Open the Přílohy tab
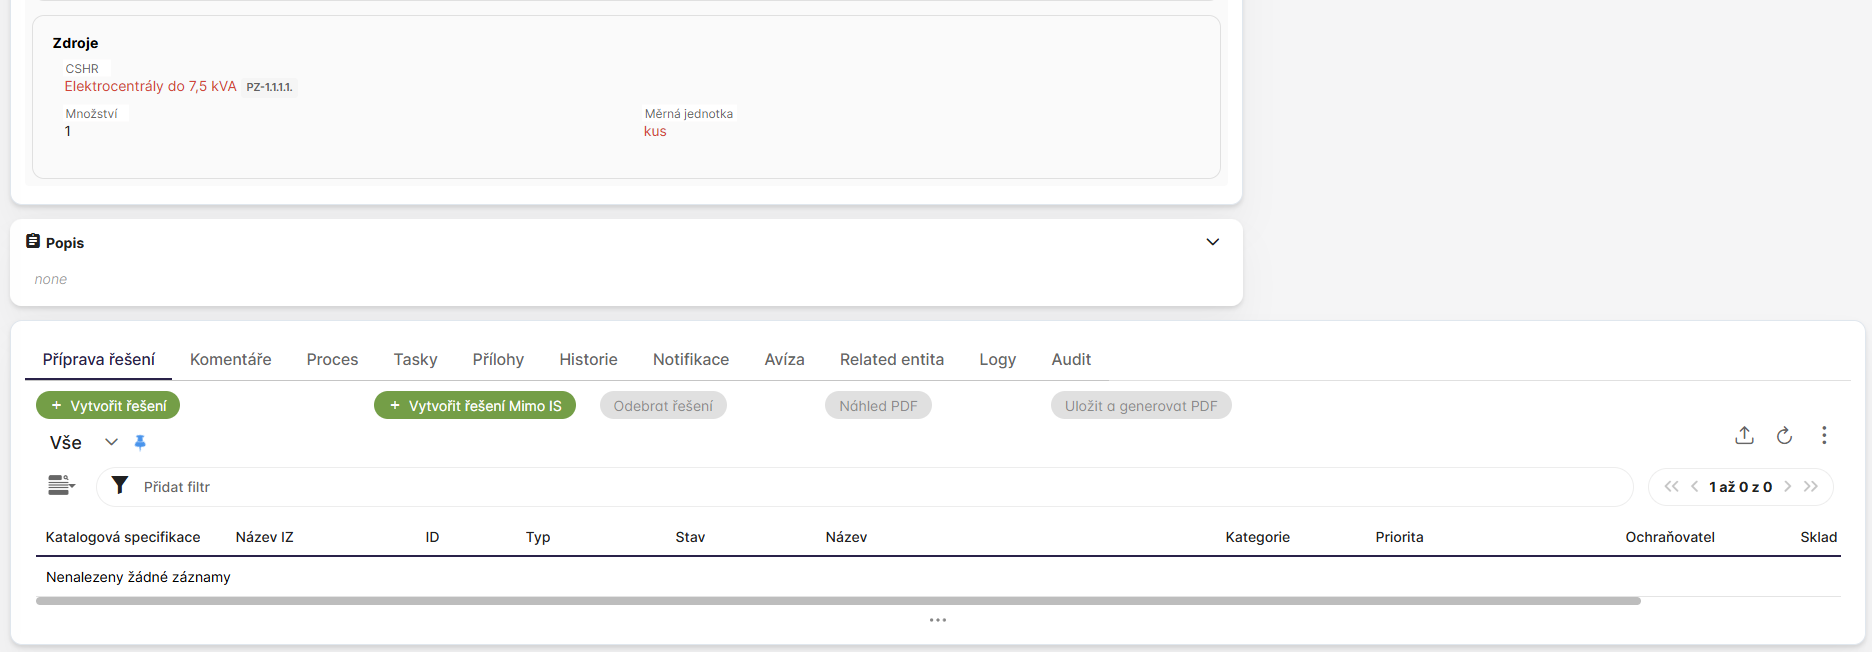This screenshot has height=652, width=1872. (x=498, y=359)
